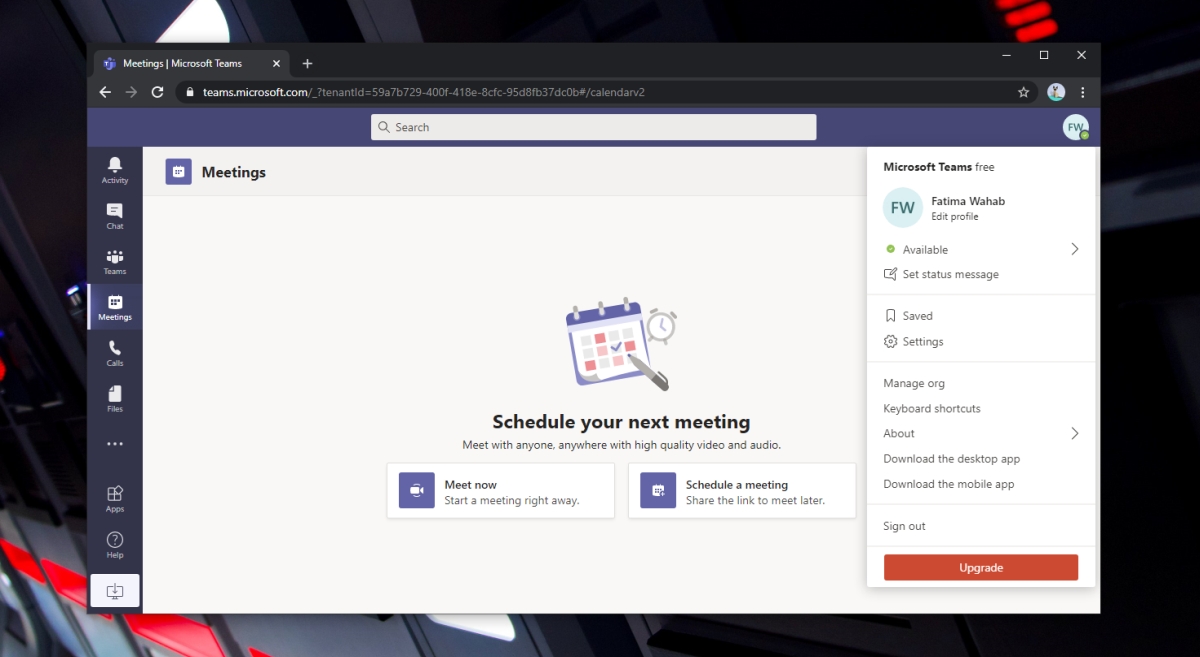Image resolution: width=1200 pixels, height=657 pixels.
Task: Click the browser back arrow
Action: (x=105, y=92)
